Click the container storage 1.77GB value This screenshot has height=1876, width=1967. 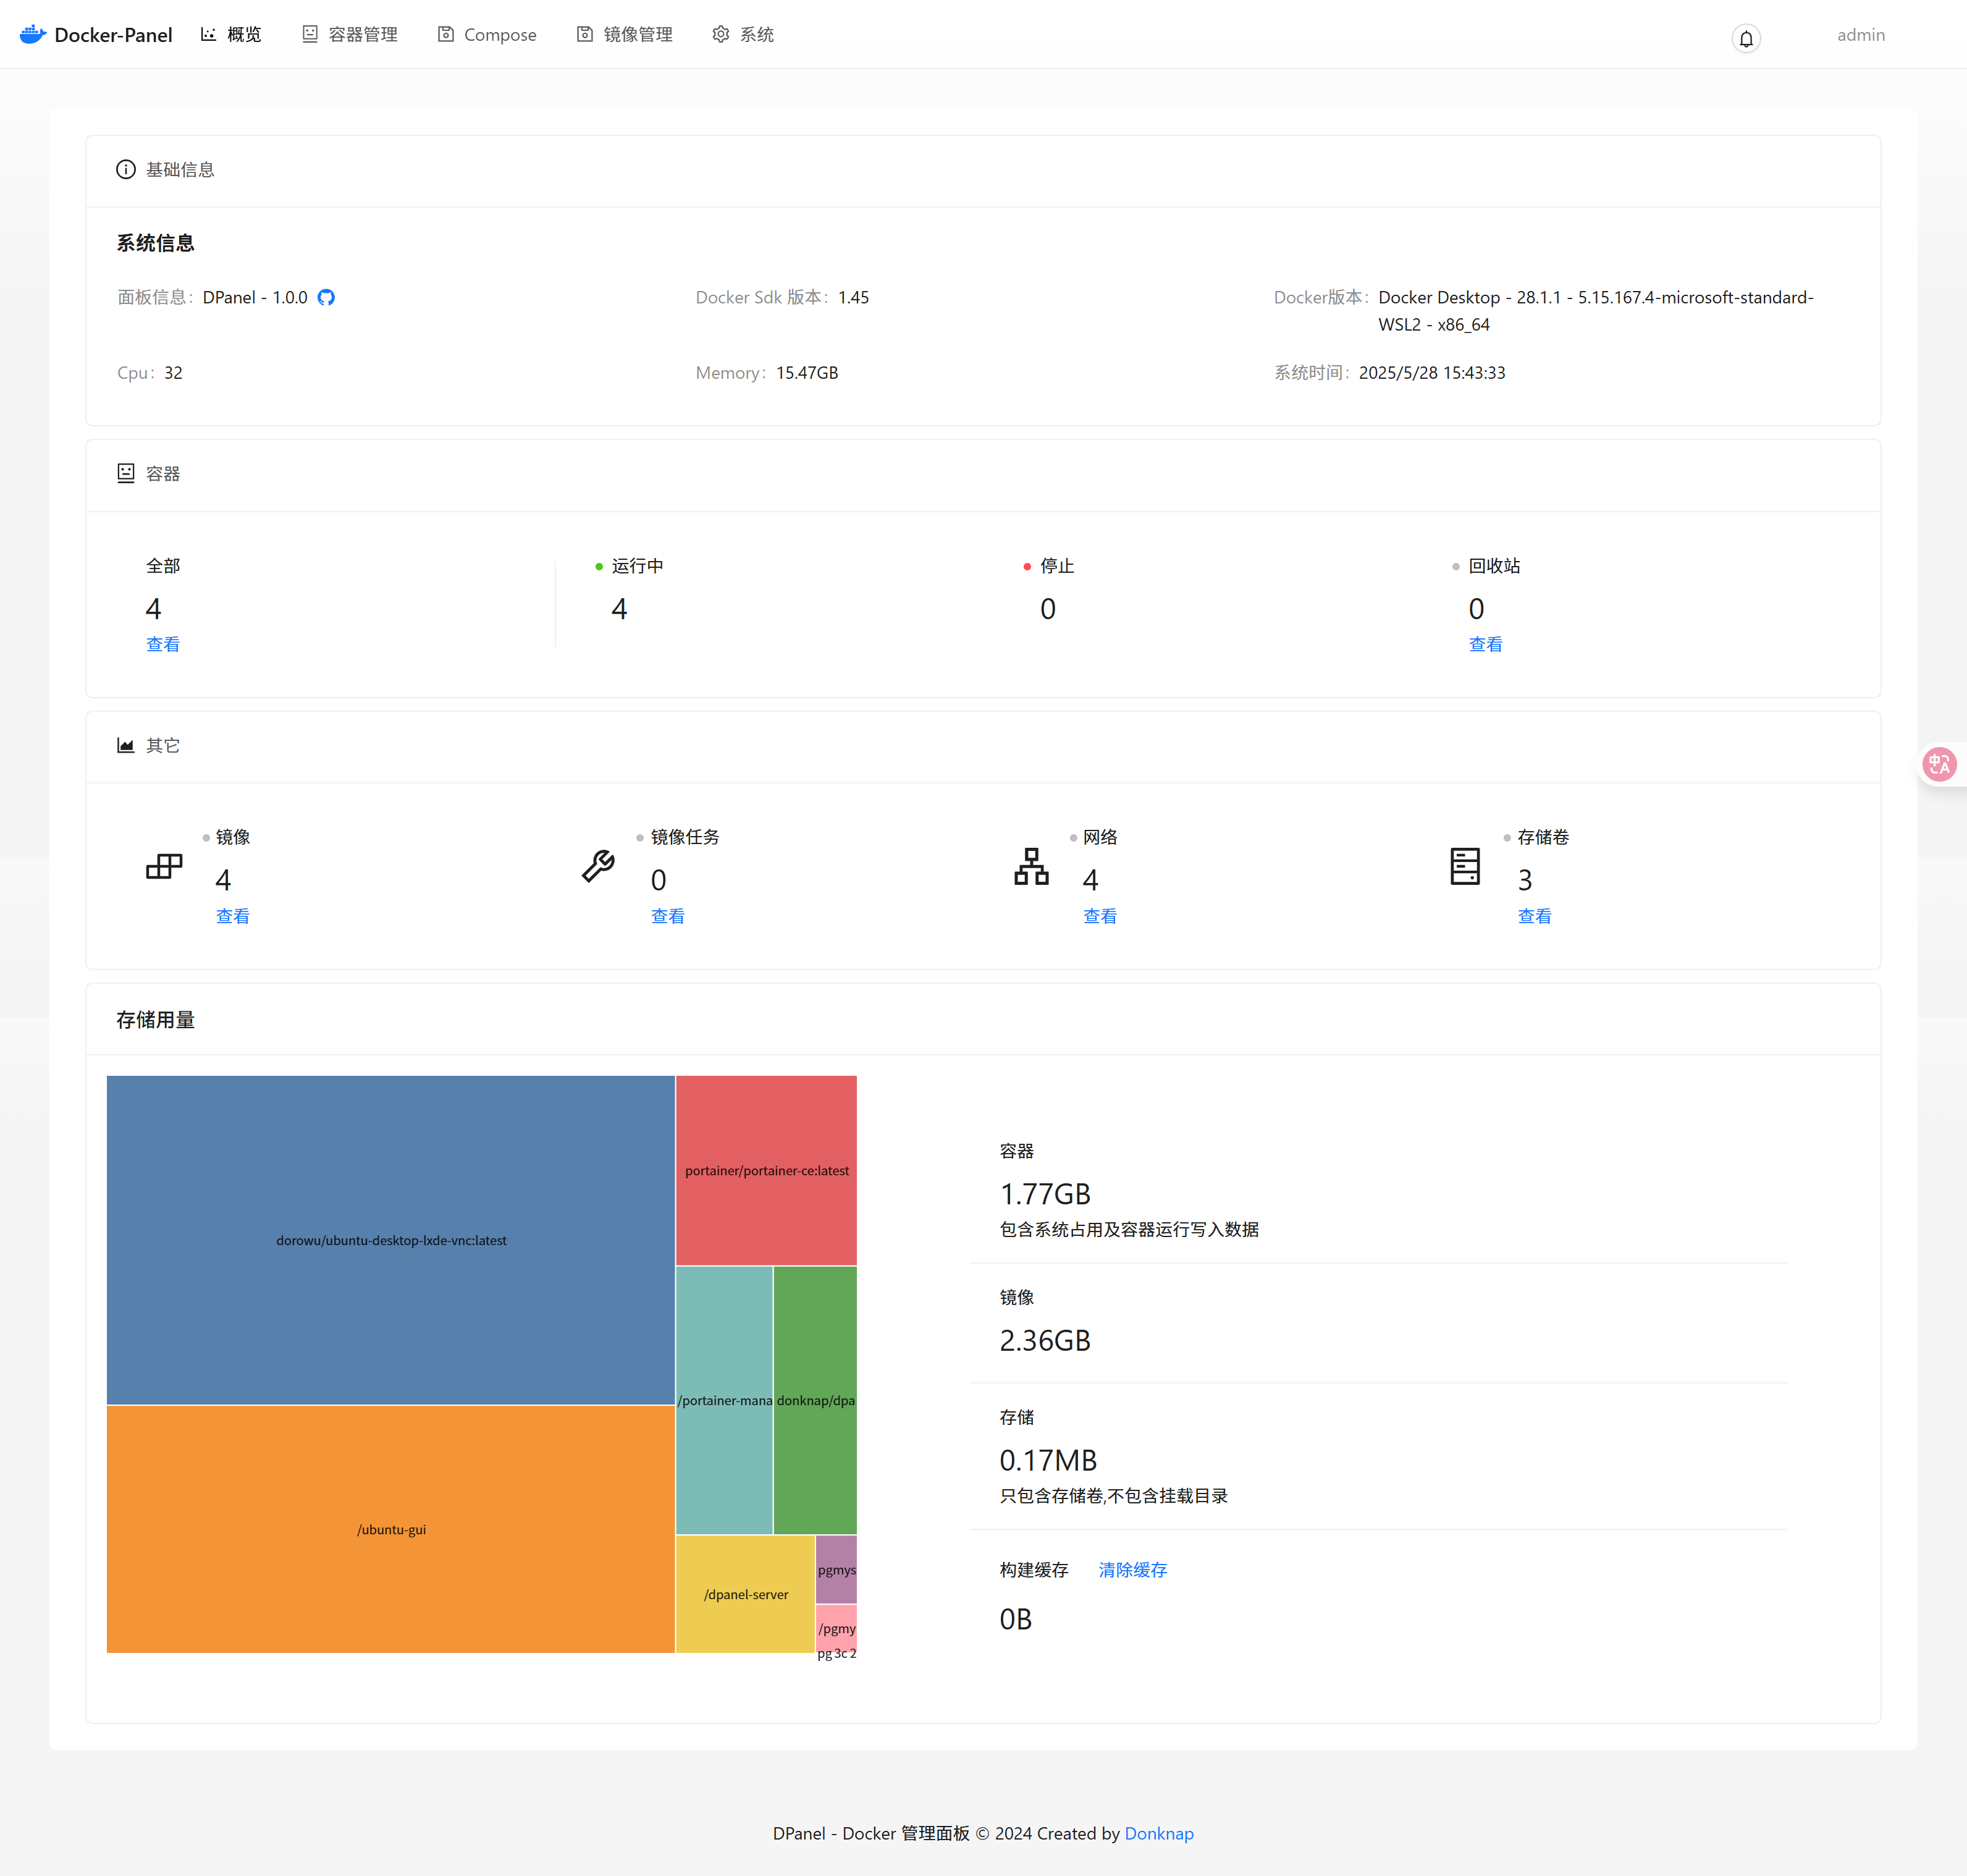1045,1194
